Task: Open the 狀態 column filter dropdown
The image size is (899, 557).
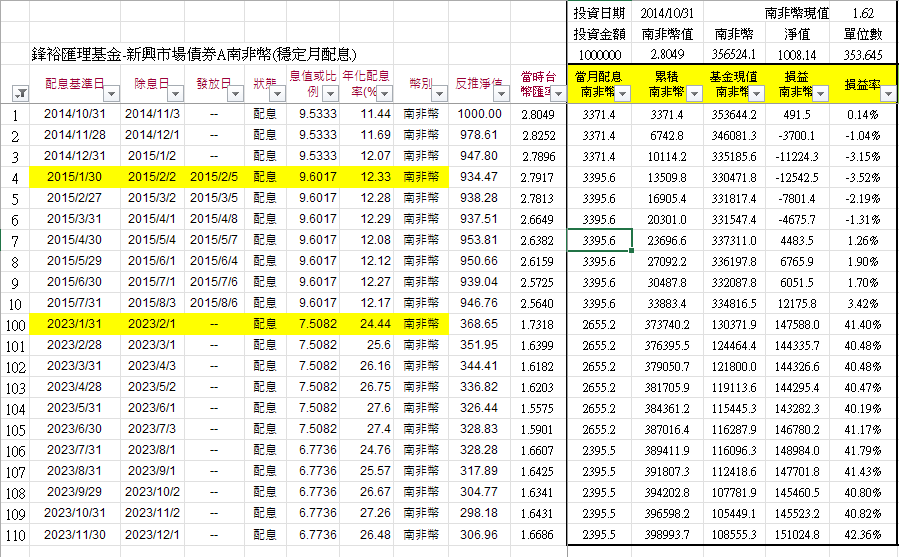Action: point(277,93)
